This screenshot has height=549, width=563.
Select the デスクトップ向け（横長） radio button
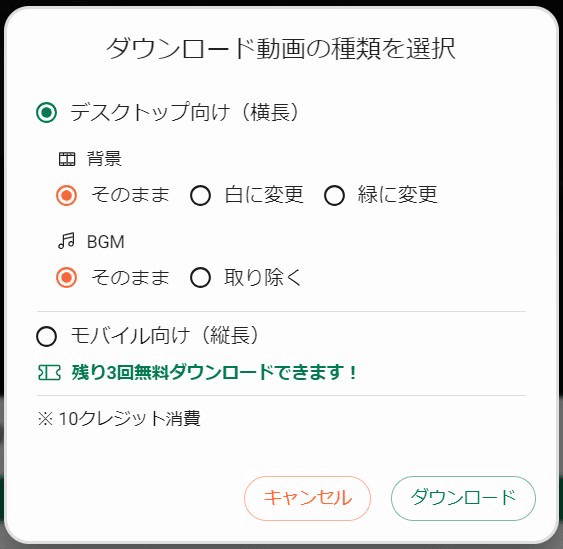47,112
